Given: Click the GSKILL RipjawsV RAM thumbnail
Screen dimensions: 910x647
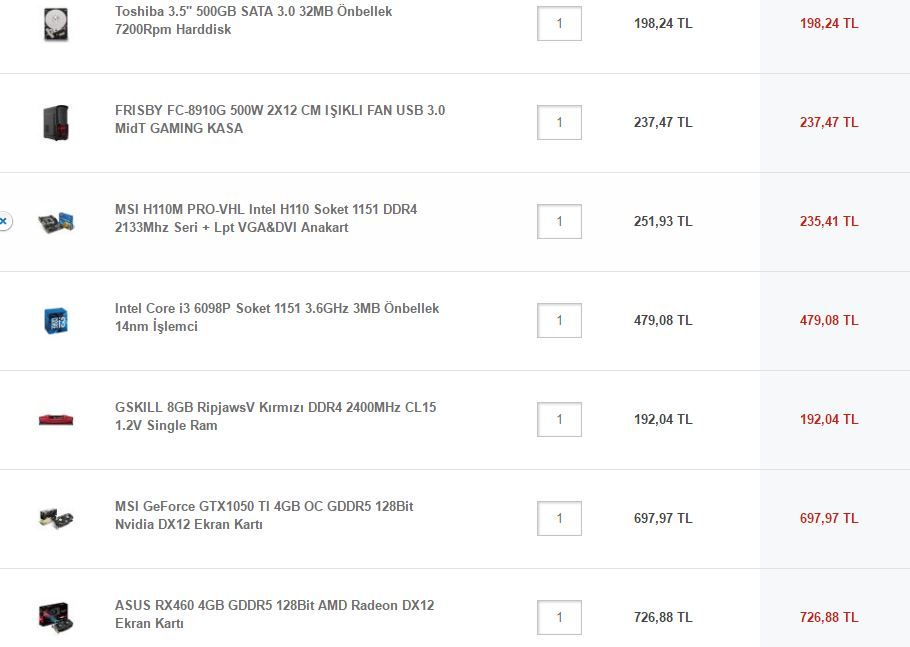Looking at the screenshot, I should coord(56,419).
